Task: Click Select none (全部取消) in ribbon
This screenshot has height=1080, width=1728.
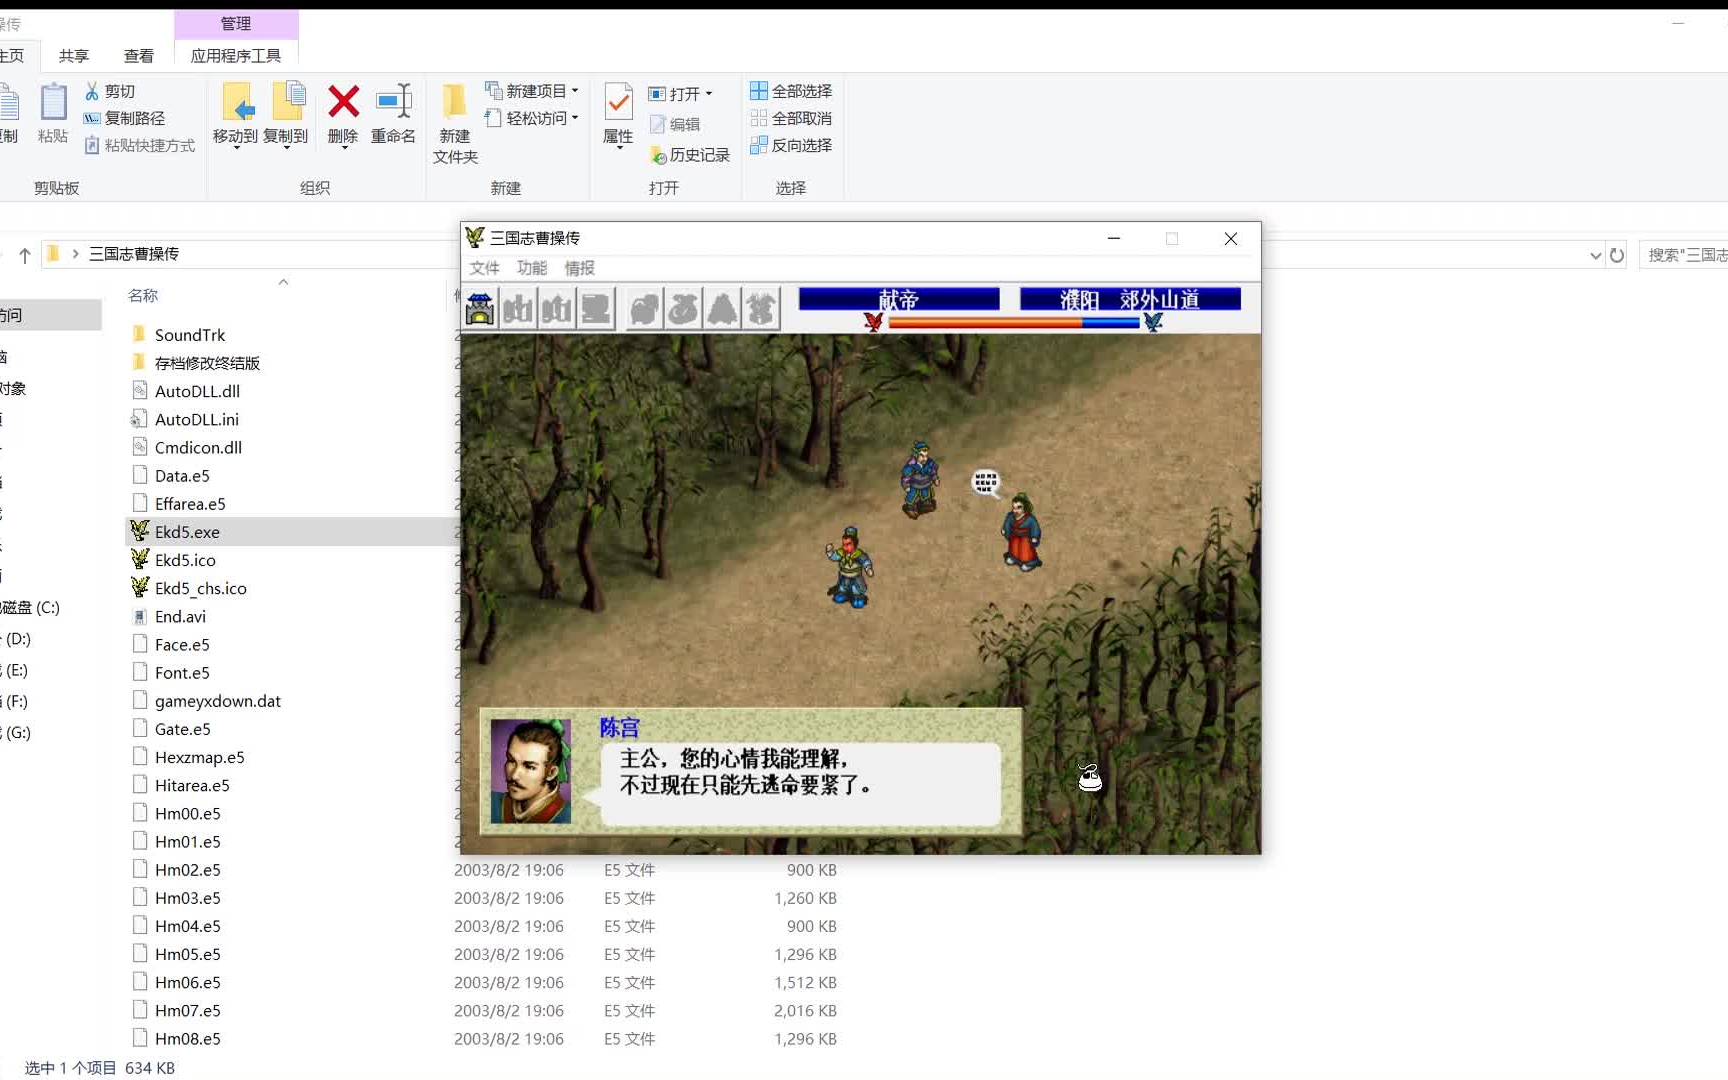Action: [791, 118]
